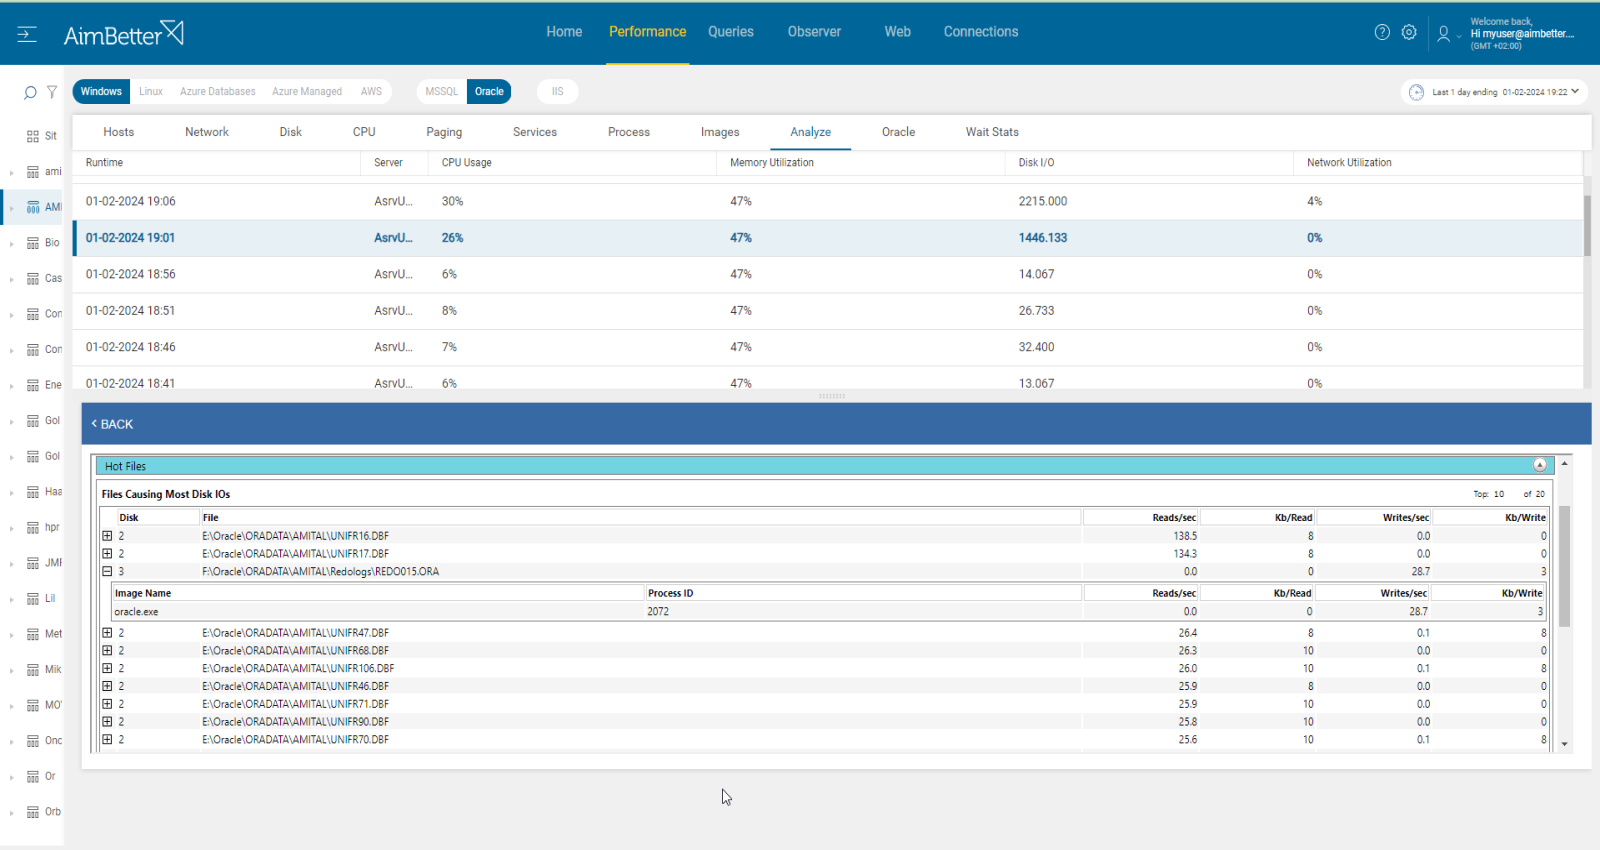1600x850 pixels.
Task: Collapse the REDO015.ORA file row
Action: pyautogui.click(x=107, y=572)
